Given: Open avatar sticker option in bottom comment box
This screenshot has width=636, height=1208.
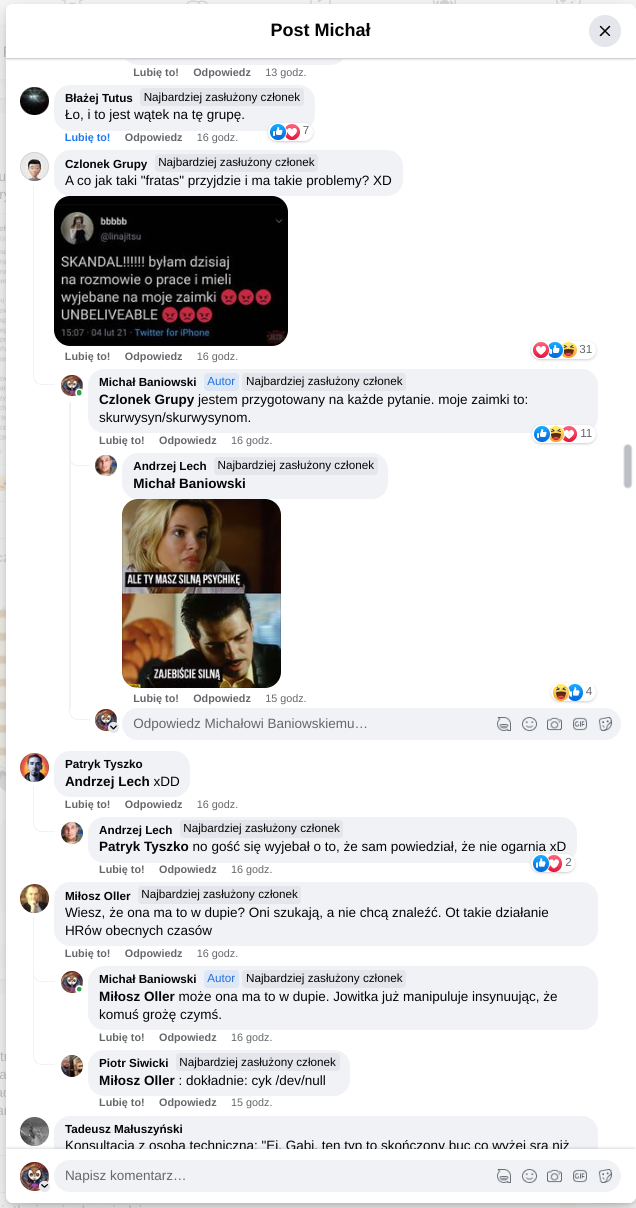Looking at the screenshot, I should click(505, 1176).
